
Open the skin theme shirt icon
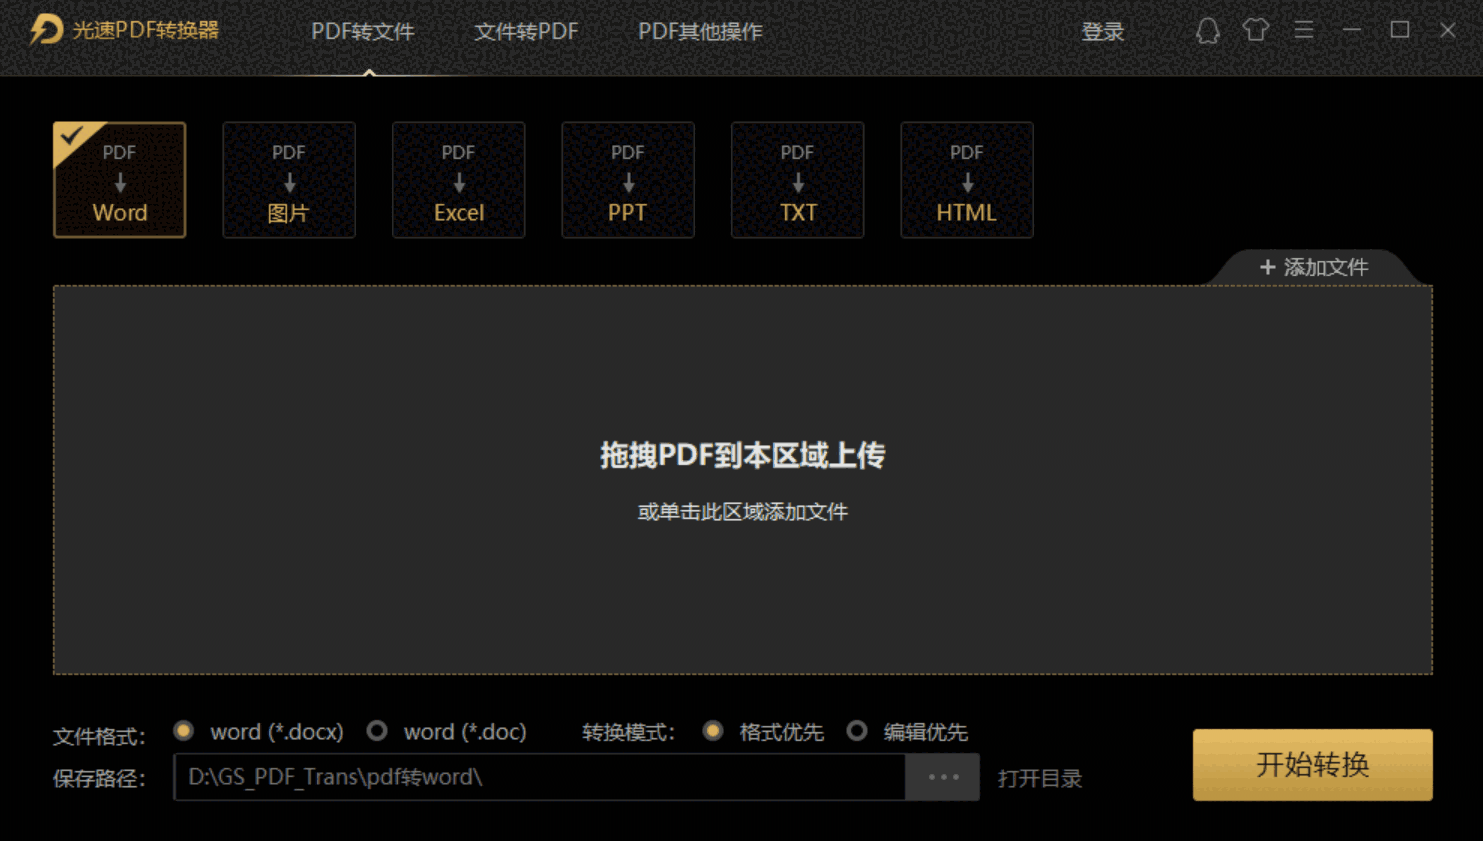1256,30
